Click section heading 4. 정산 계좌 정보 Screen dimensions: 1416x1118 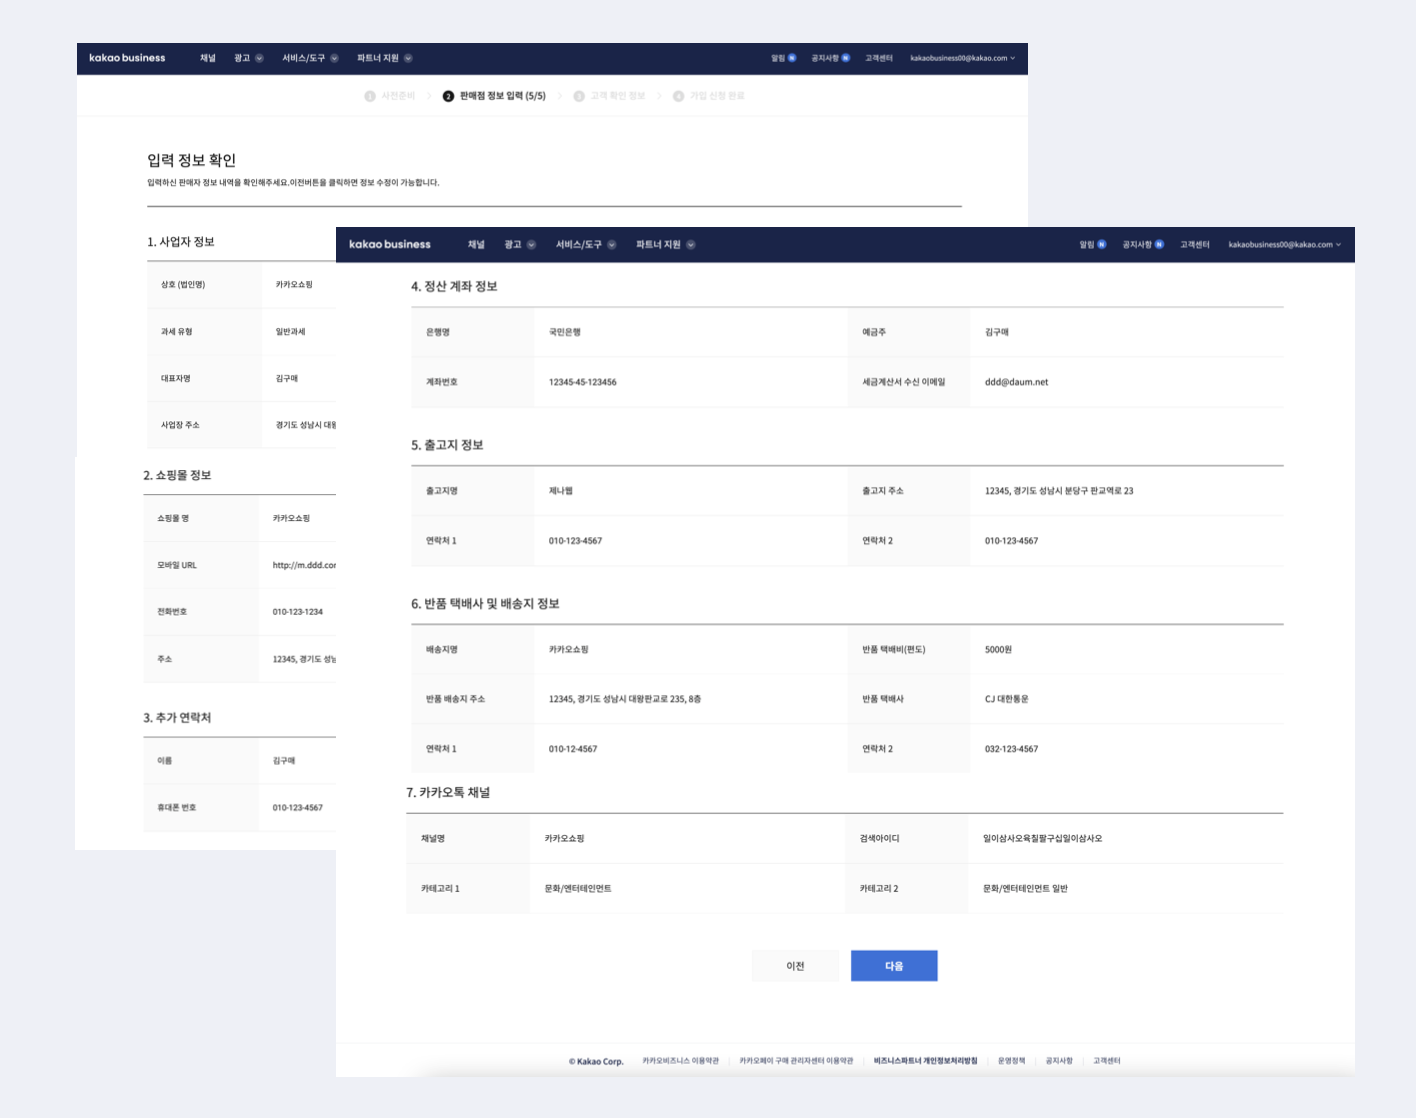tap(454, 286)
